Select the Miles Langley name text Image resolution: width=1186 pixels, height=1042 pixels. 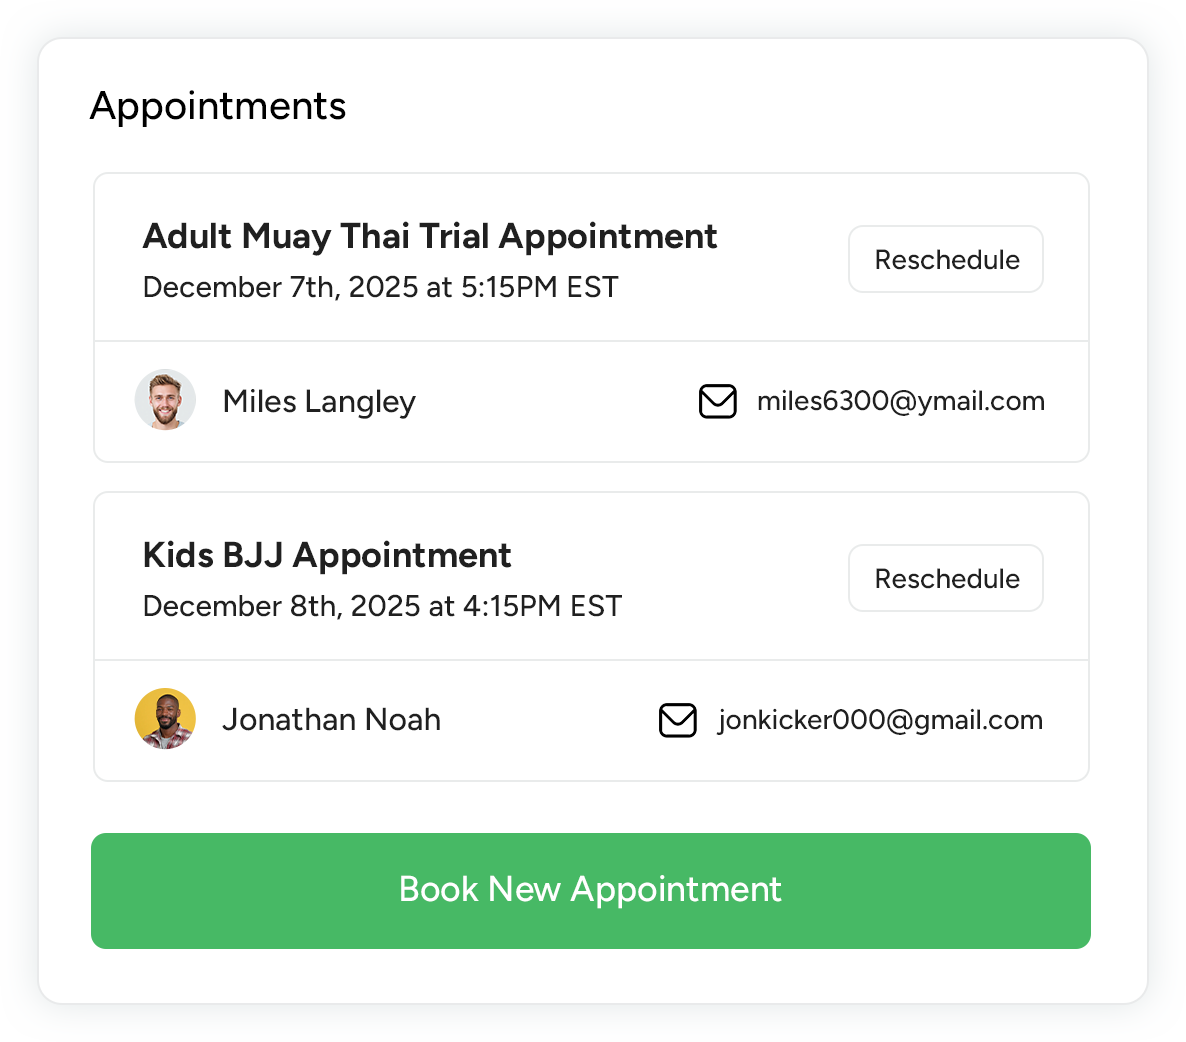point(319,401)
